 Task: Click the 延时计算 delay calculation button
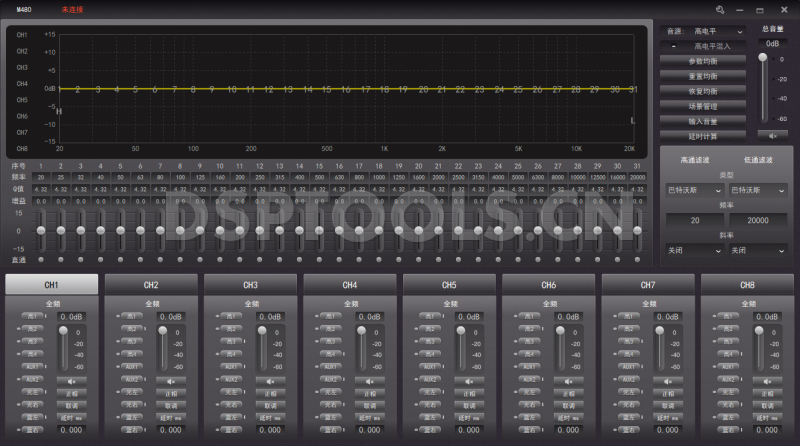[x=703, y=136]
